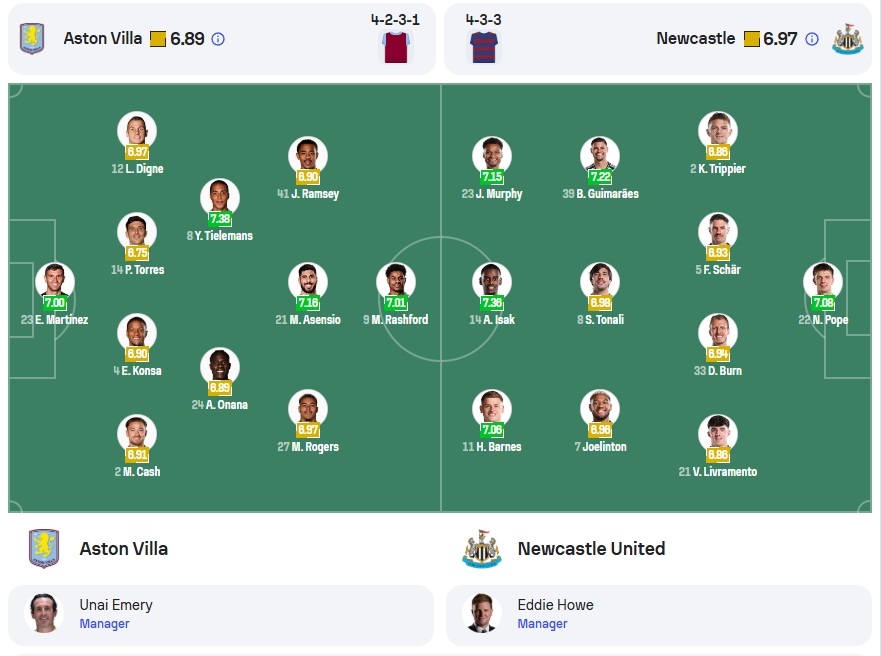The image size is (881, 656).
Task: Click Aston Villa crest below pitch
Action: (x=44, y=548)
